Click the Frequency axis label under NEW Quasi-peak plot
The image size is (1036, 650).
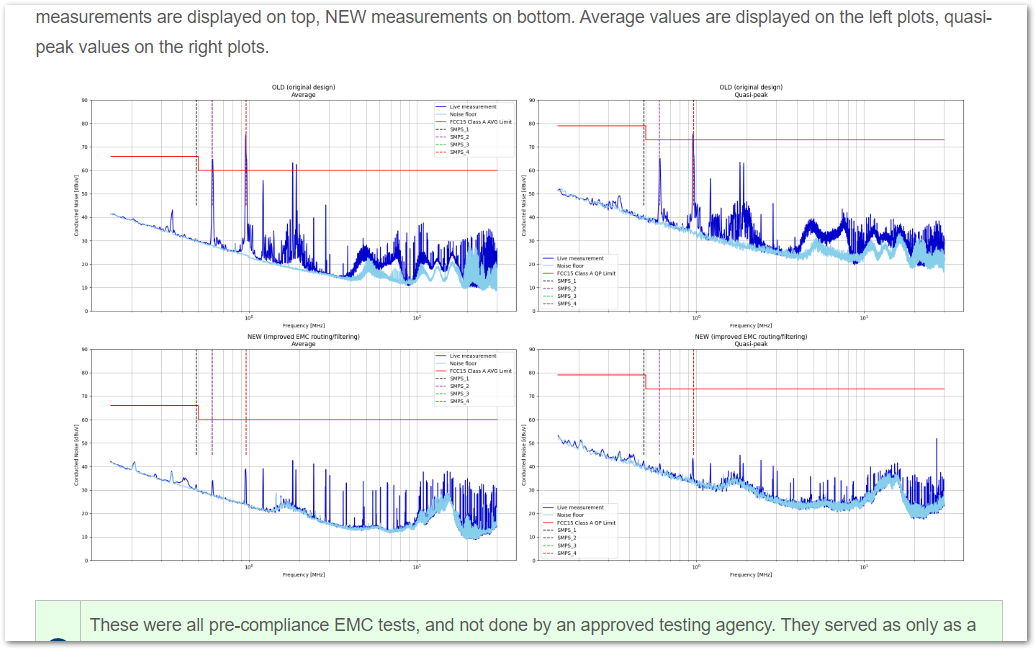coord(750,574)
